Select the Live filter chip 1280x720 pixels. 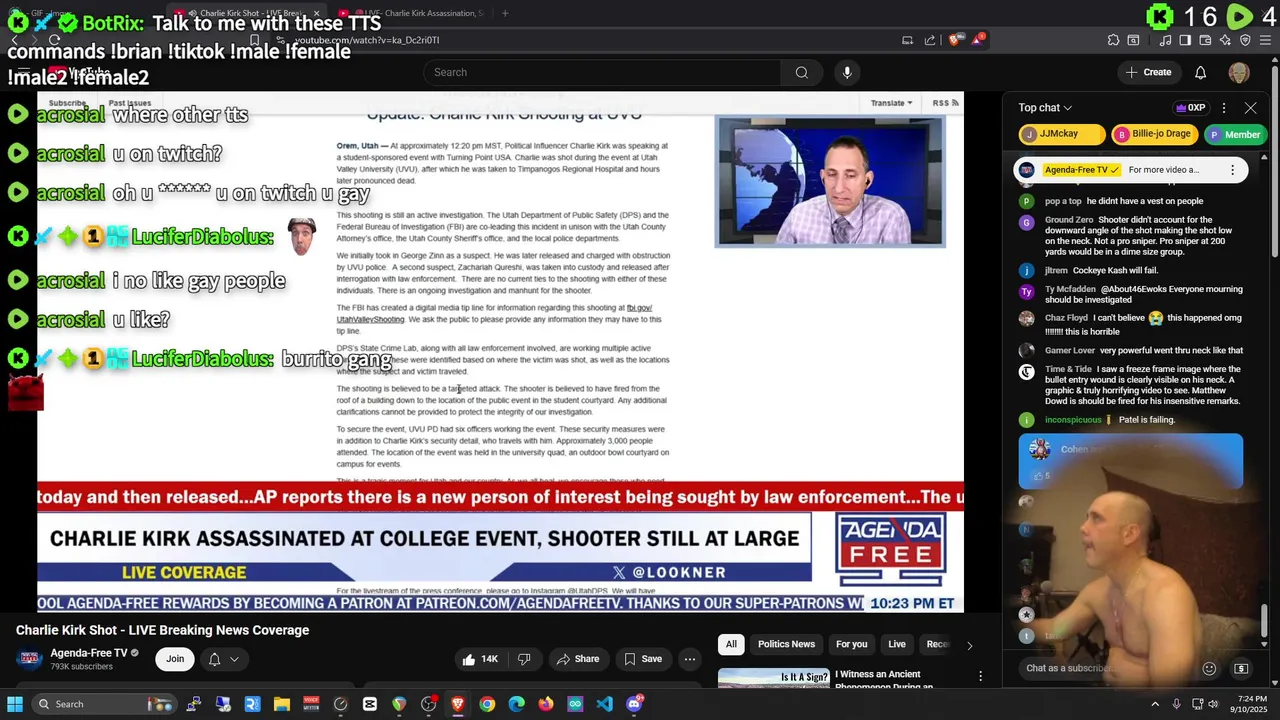point(897,644)
